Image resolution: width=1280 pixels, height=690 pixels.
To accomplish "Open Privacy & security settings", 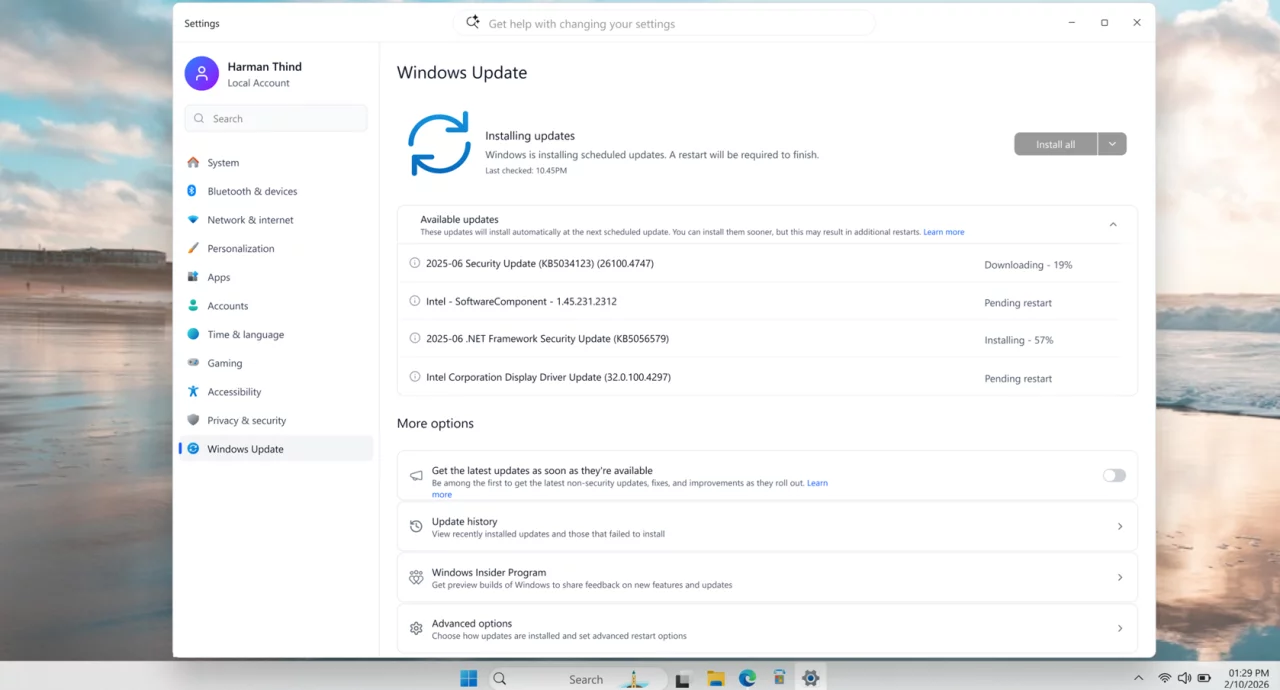I will click(x=246, y=421).
